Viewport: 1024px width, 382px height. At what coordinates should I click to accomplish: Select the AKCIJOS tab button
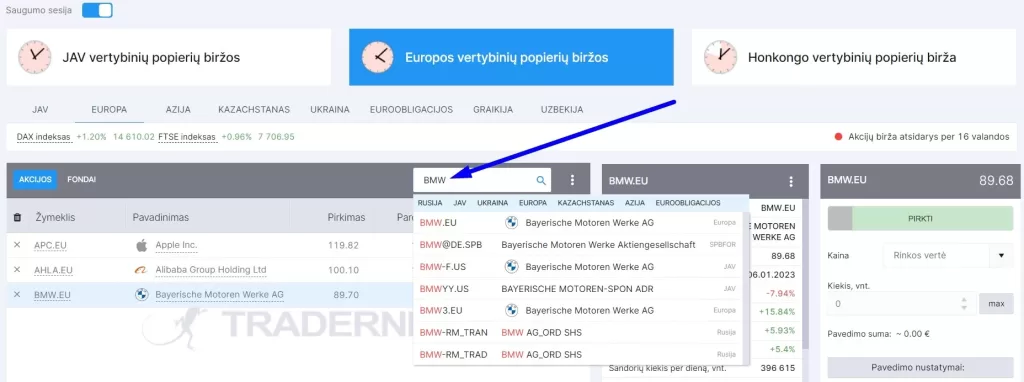click(35, 180)
